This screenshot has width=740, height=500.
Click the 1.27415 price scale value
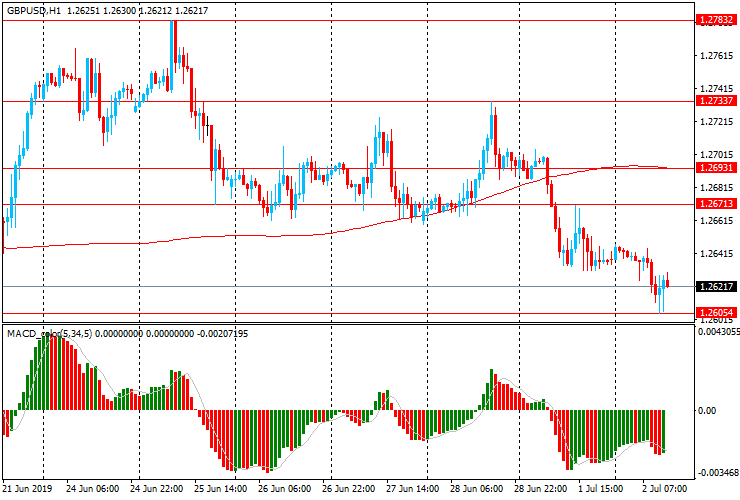click(717, 88)
